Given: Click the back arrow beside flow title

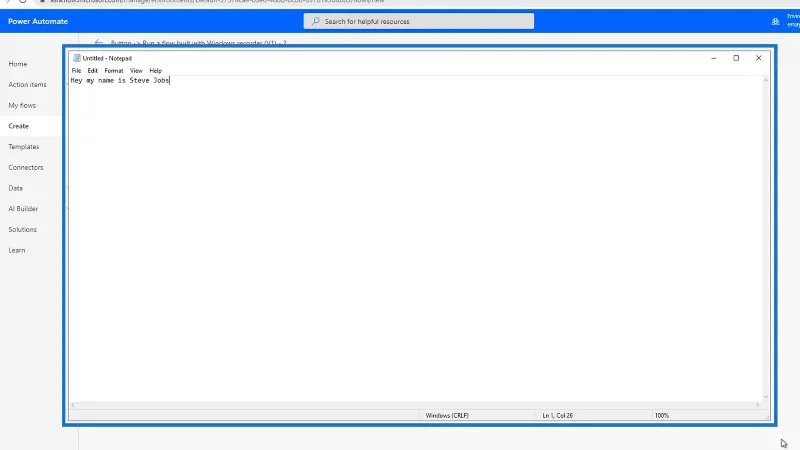Looking at the screenshot, I should [x=98, y=43].
